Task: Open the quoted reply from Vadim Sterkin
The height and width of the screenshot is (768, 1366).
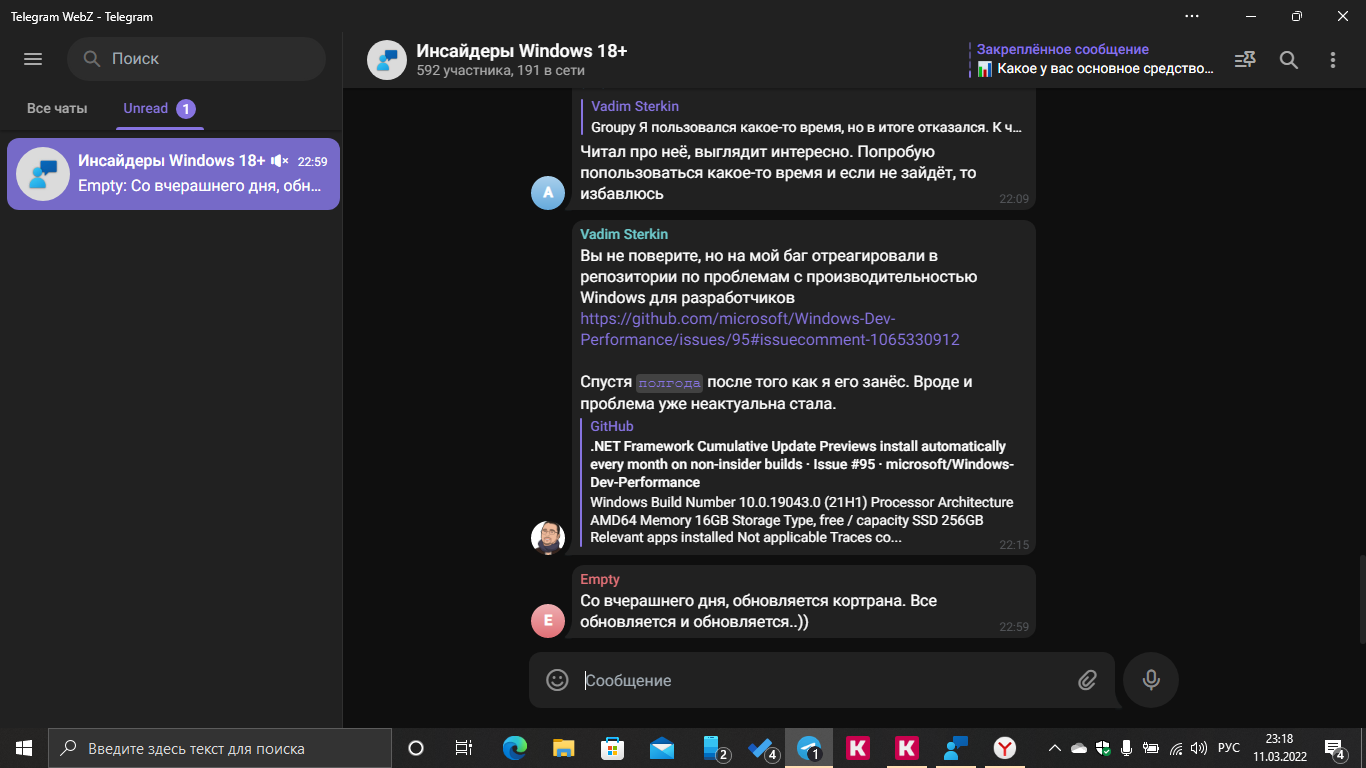Action: pos(803,116)
